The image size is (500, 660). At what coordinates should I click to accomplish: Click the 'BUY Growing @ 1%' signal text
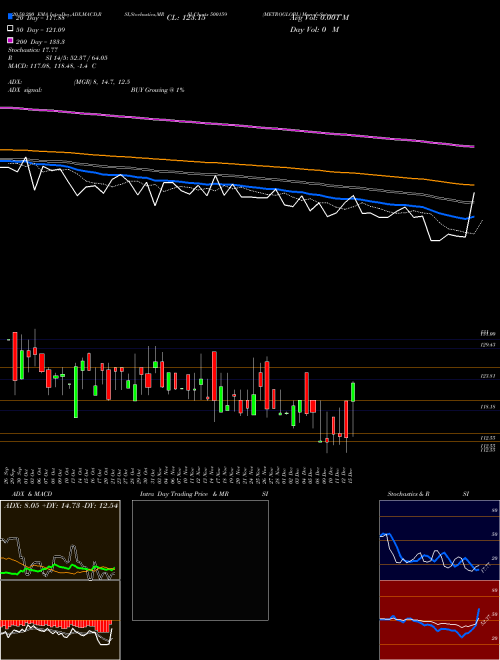pyautogui.click(x=157, y=90)
